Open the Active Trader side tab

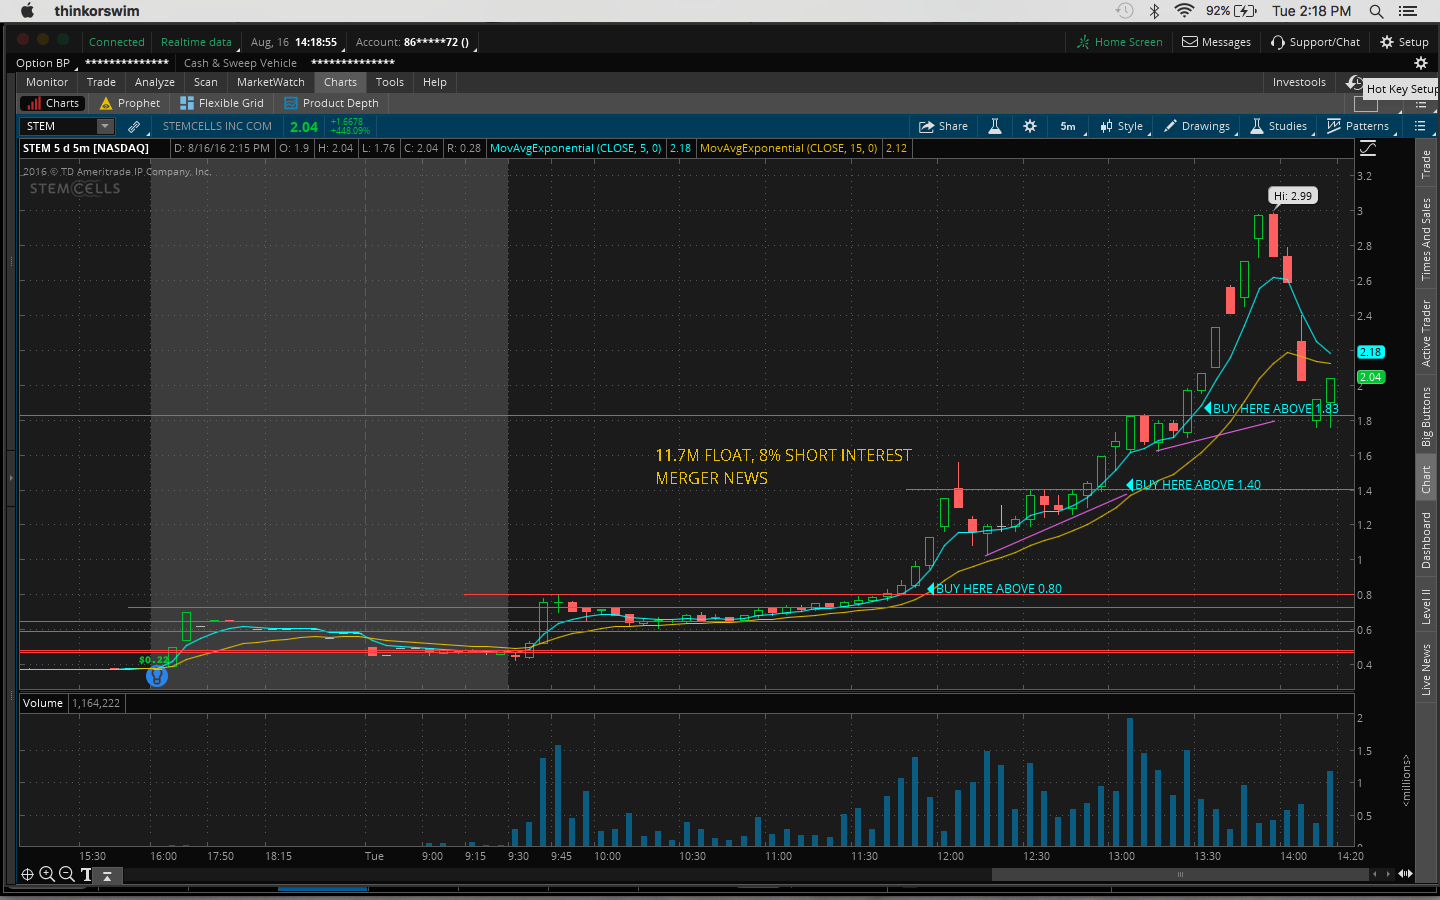click(1427, 333)
